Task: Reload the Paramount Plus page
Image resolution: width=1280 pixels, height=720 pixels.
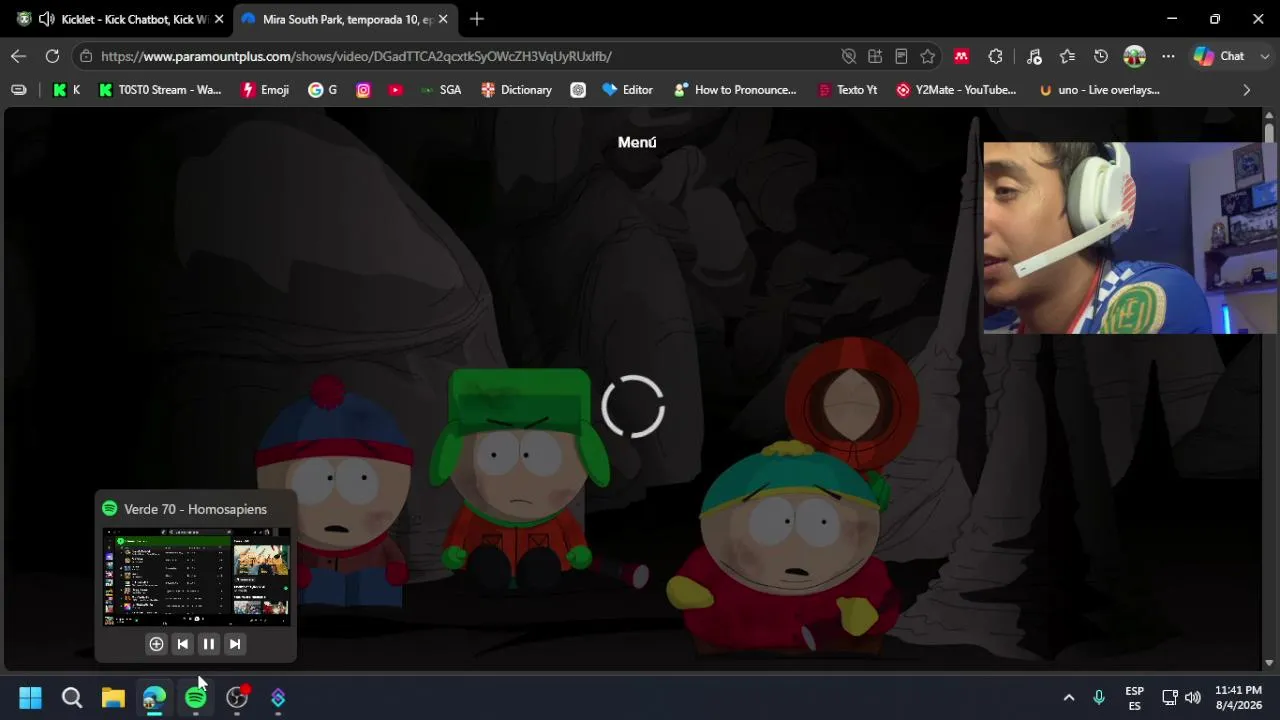Action: point(52,56)
